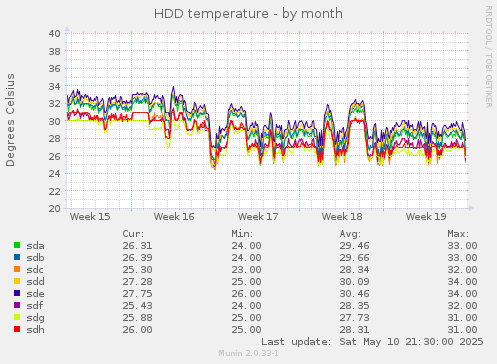Click the chart title HDD temperature - by month
This screenshot has width=497, height=364.
coord(248,14)
